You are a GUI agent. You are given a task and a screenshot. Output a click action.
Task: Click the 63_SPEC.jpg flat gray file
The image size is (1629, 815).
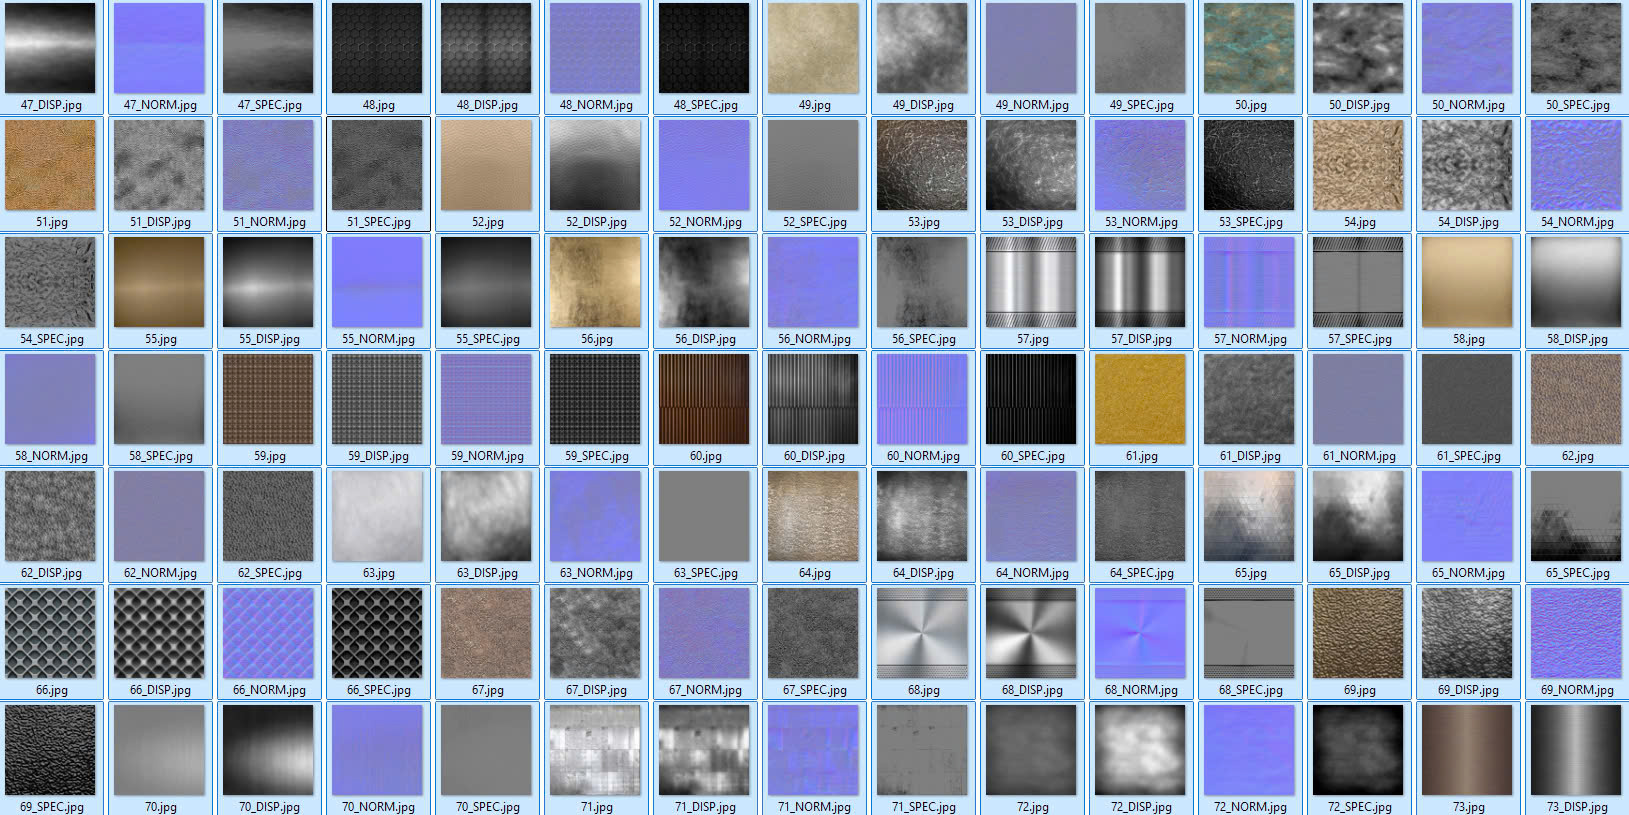coord(704,516)
